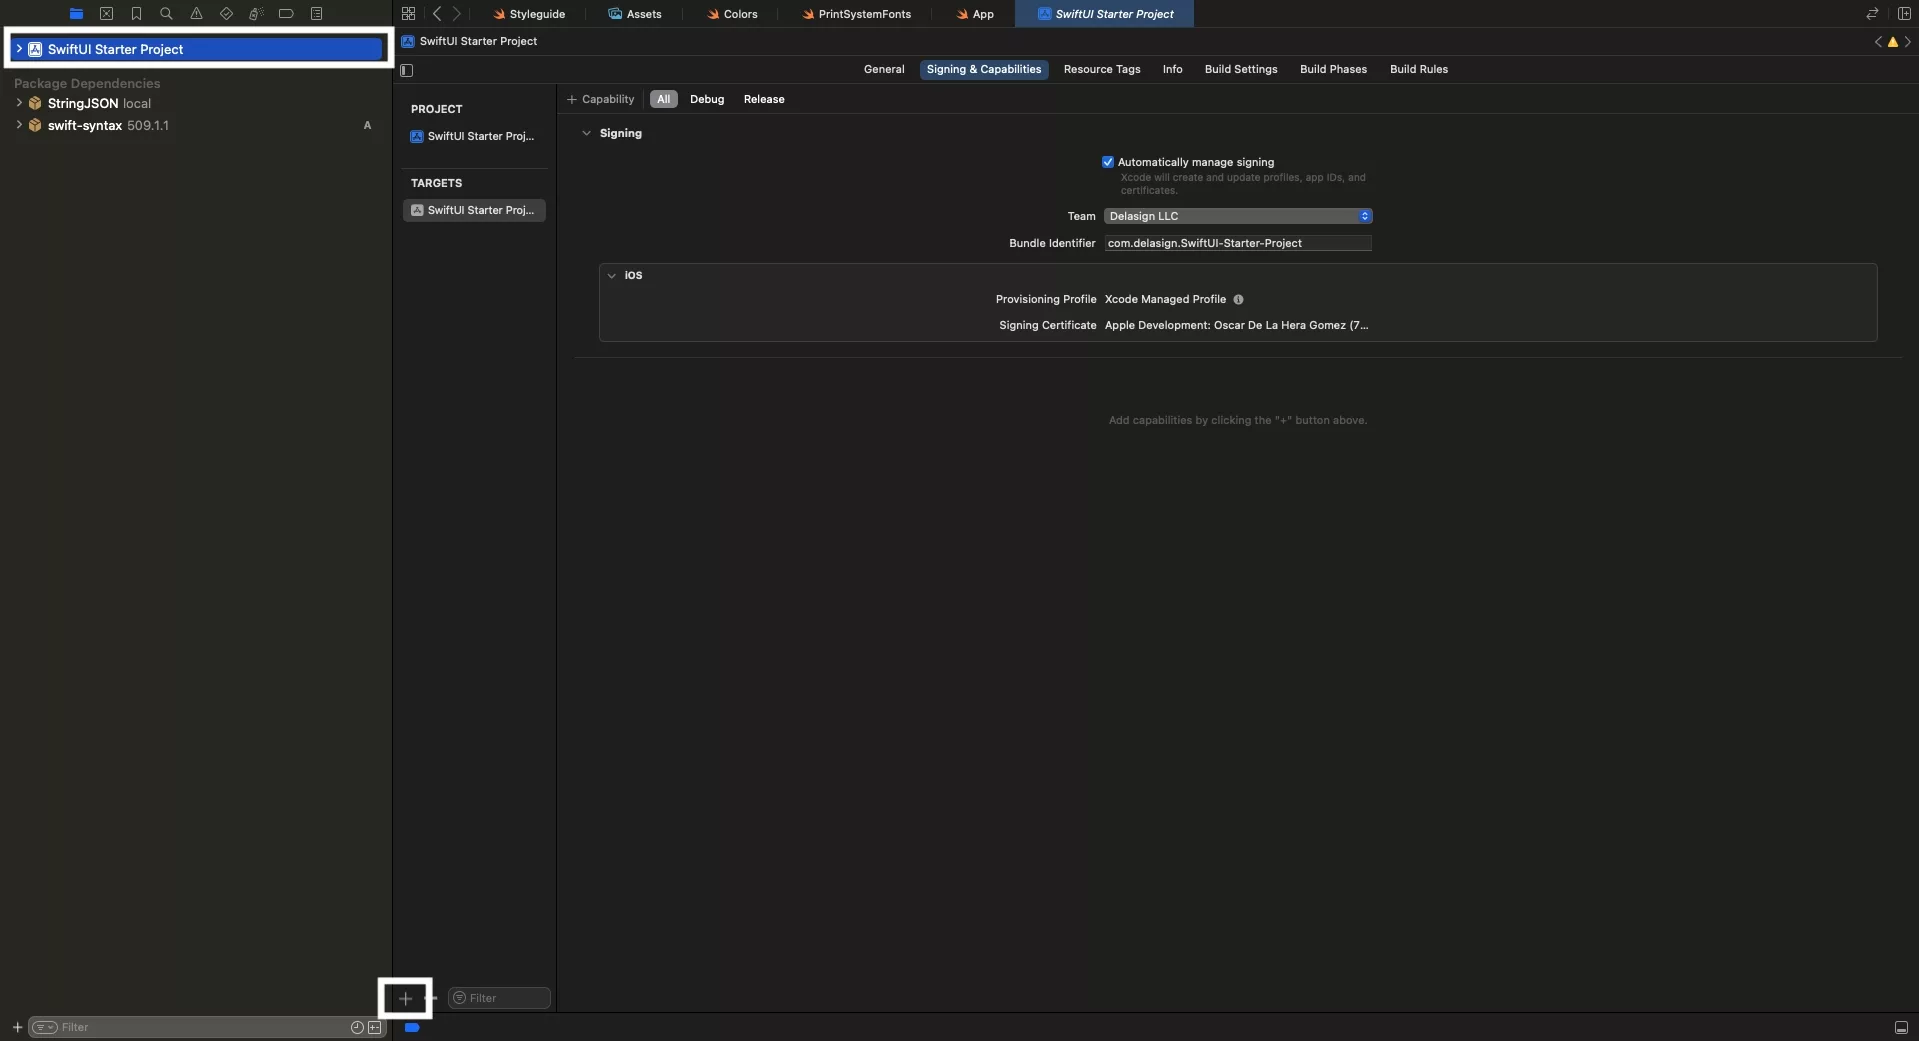Viewport: 1919px width, 1041px height.
Task: Click SwiftUI Starter Project in jump bar
Action: click(469, 41)
